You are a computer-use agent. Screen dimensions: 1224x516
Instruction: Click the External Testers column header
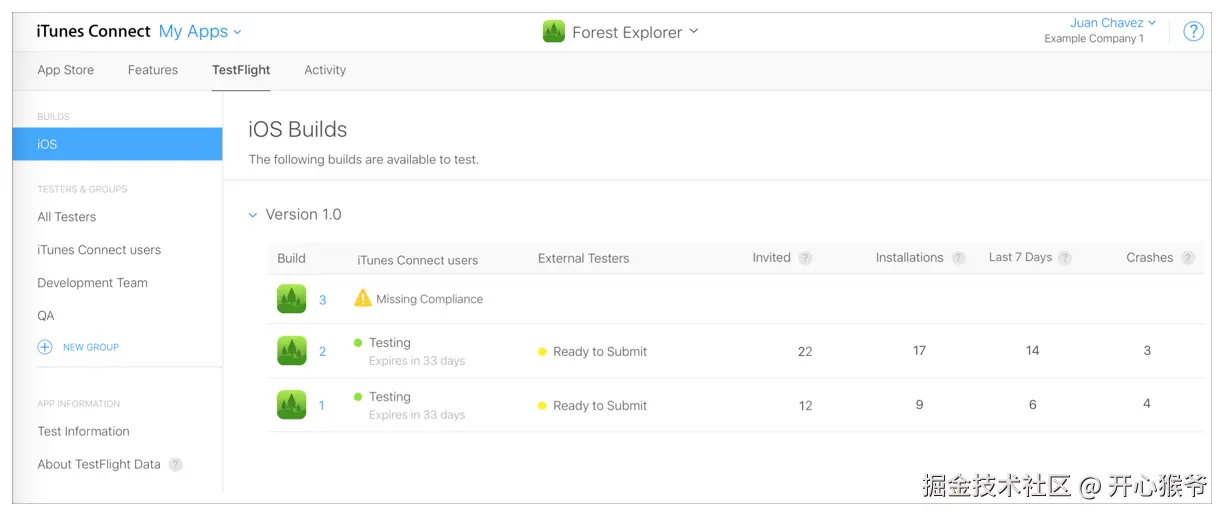pyautogui.click(x=584, y=259)
